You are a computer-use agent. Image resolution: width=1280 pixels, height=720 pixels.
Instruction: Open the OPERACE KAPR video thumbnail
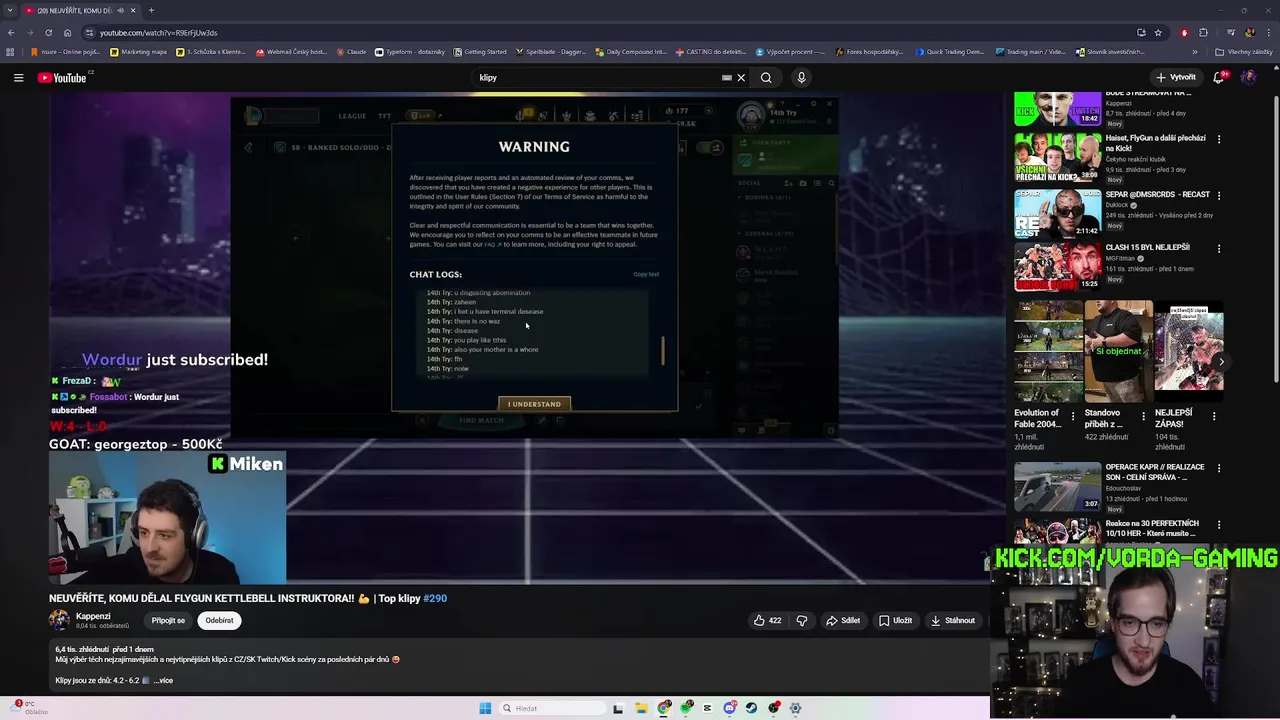point(1057,486)
